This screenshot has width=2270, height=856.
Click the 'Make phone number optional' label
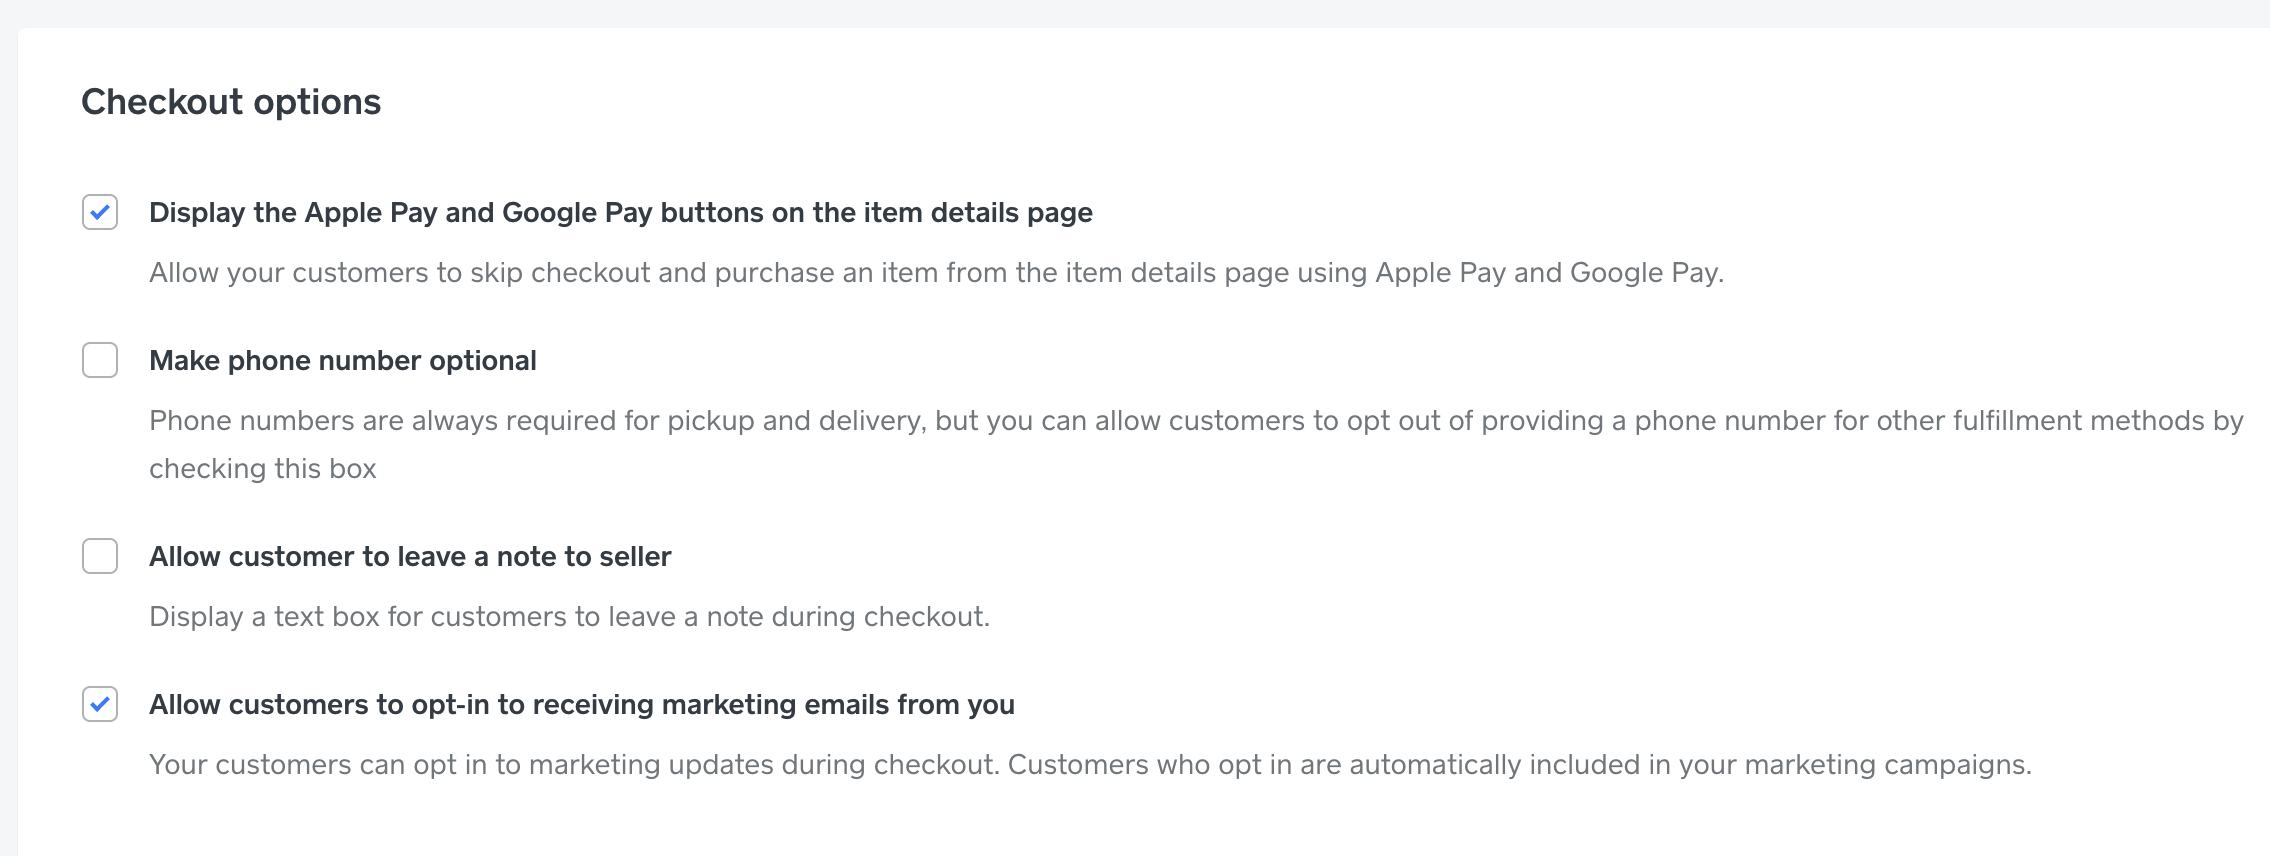coord(342,361)
